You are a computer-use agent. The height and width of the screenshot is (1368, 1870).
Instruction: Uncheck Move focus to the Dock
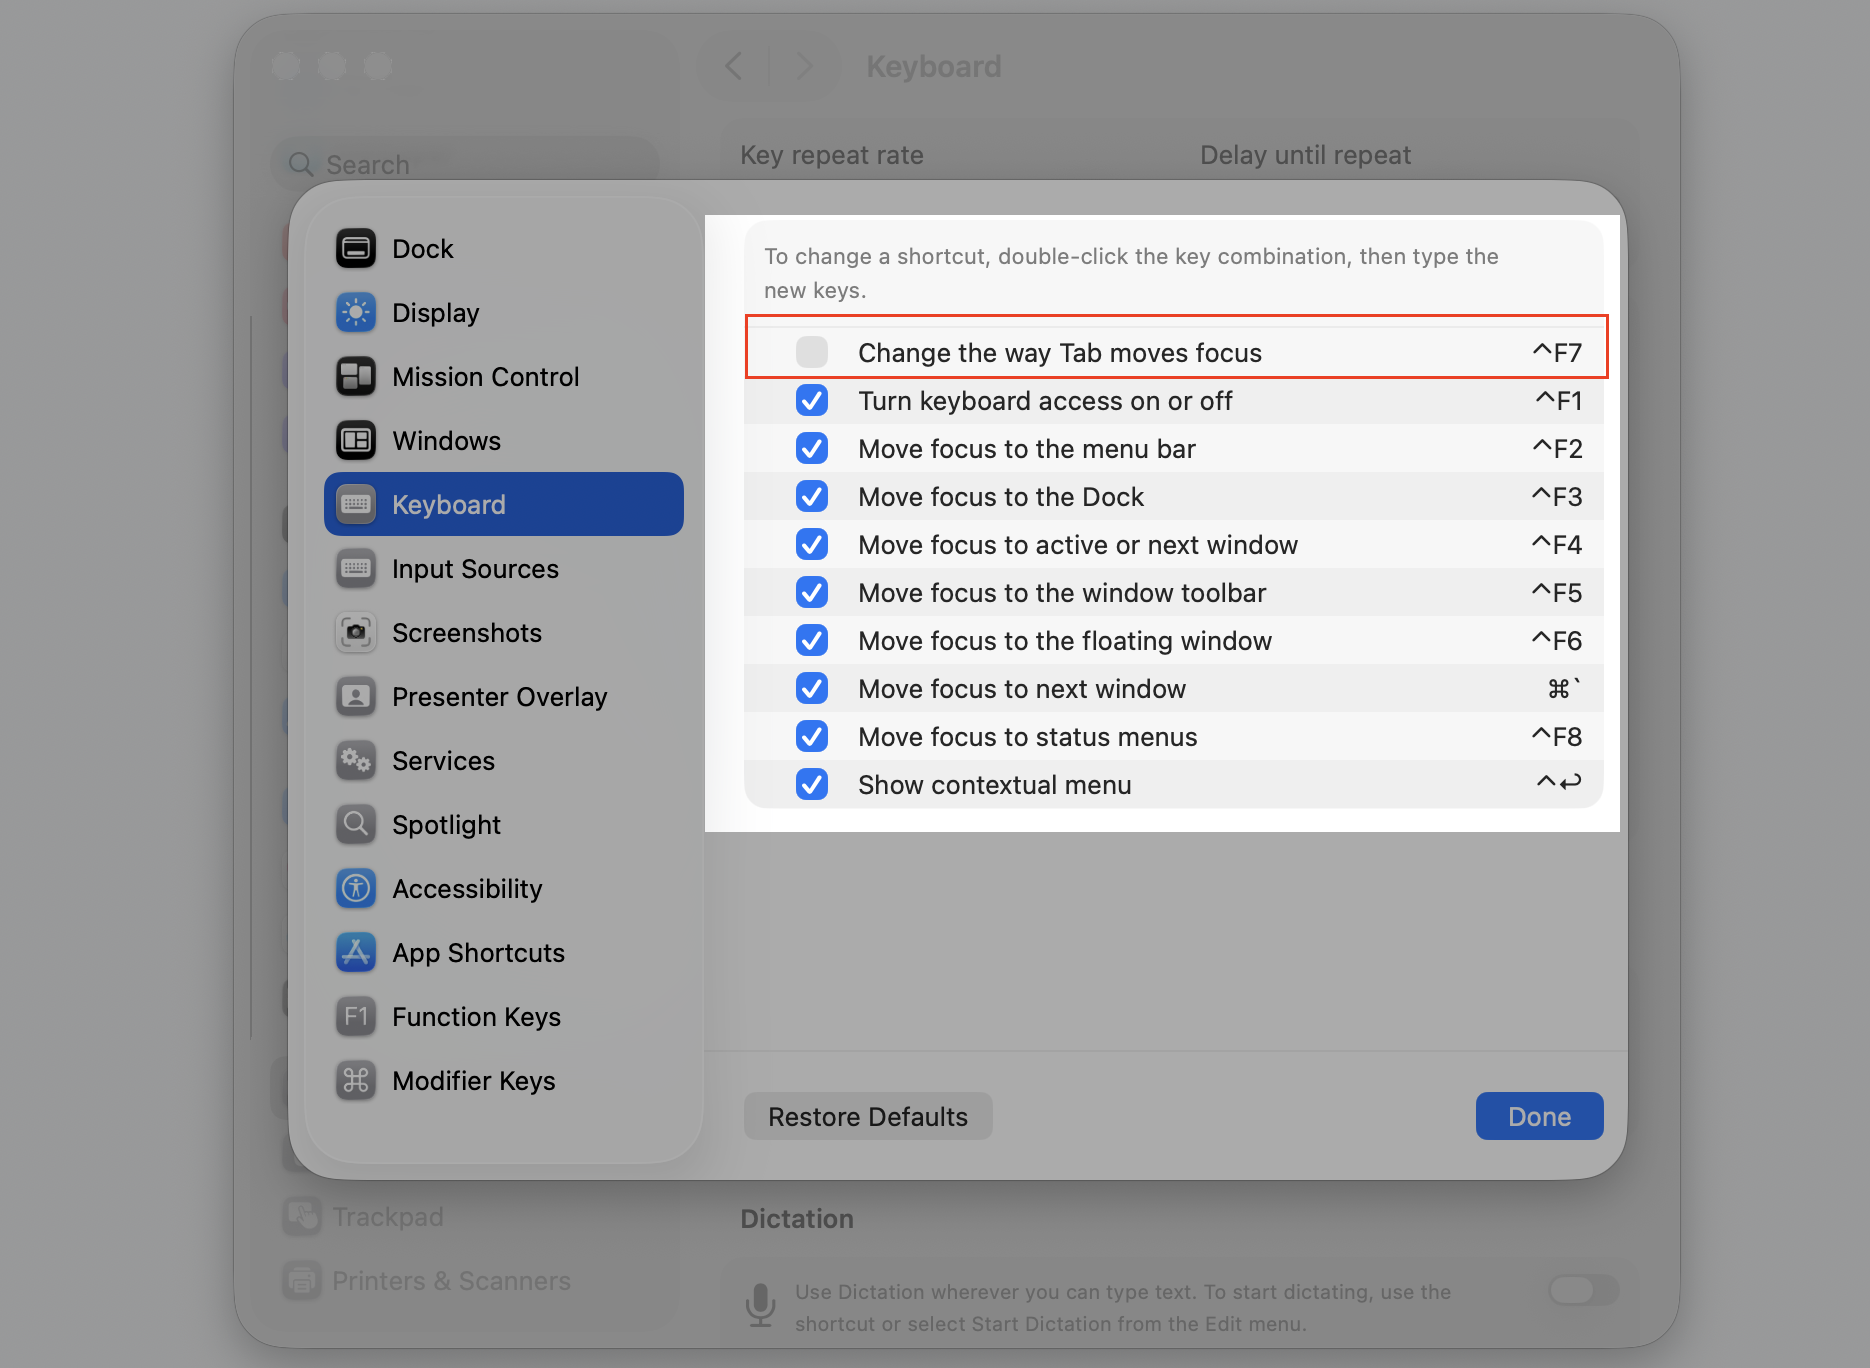(812, 497)
